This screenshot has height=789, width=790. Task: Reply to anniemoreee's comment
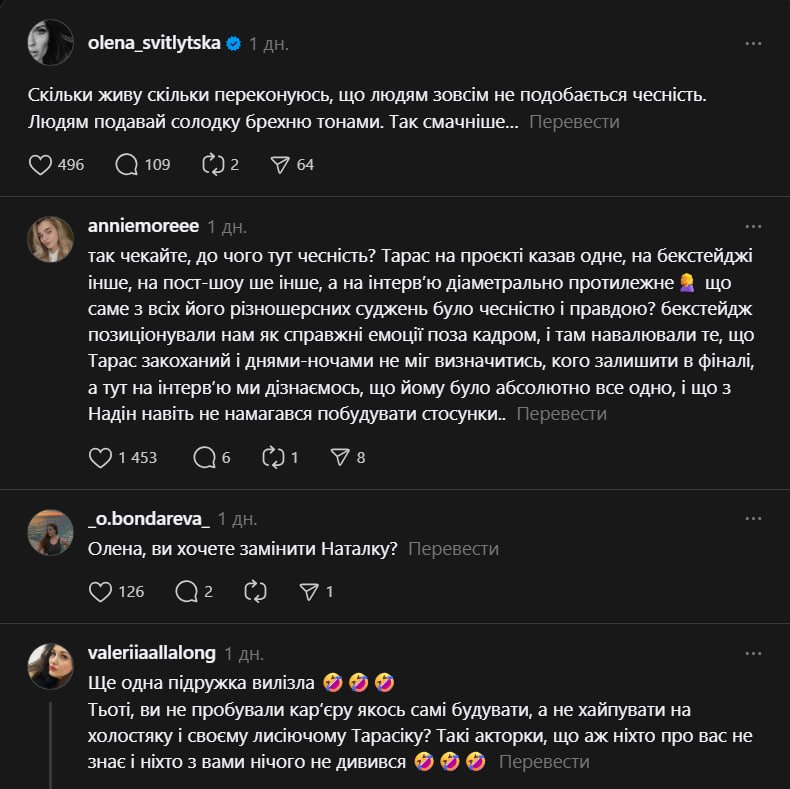[204, 457]
